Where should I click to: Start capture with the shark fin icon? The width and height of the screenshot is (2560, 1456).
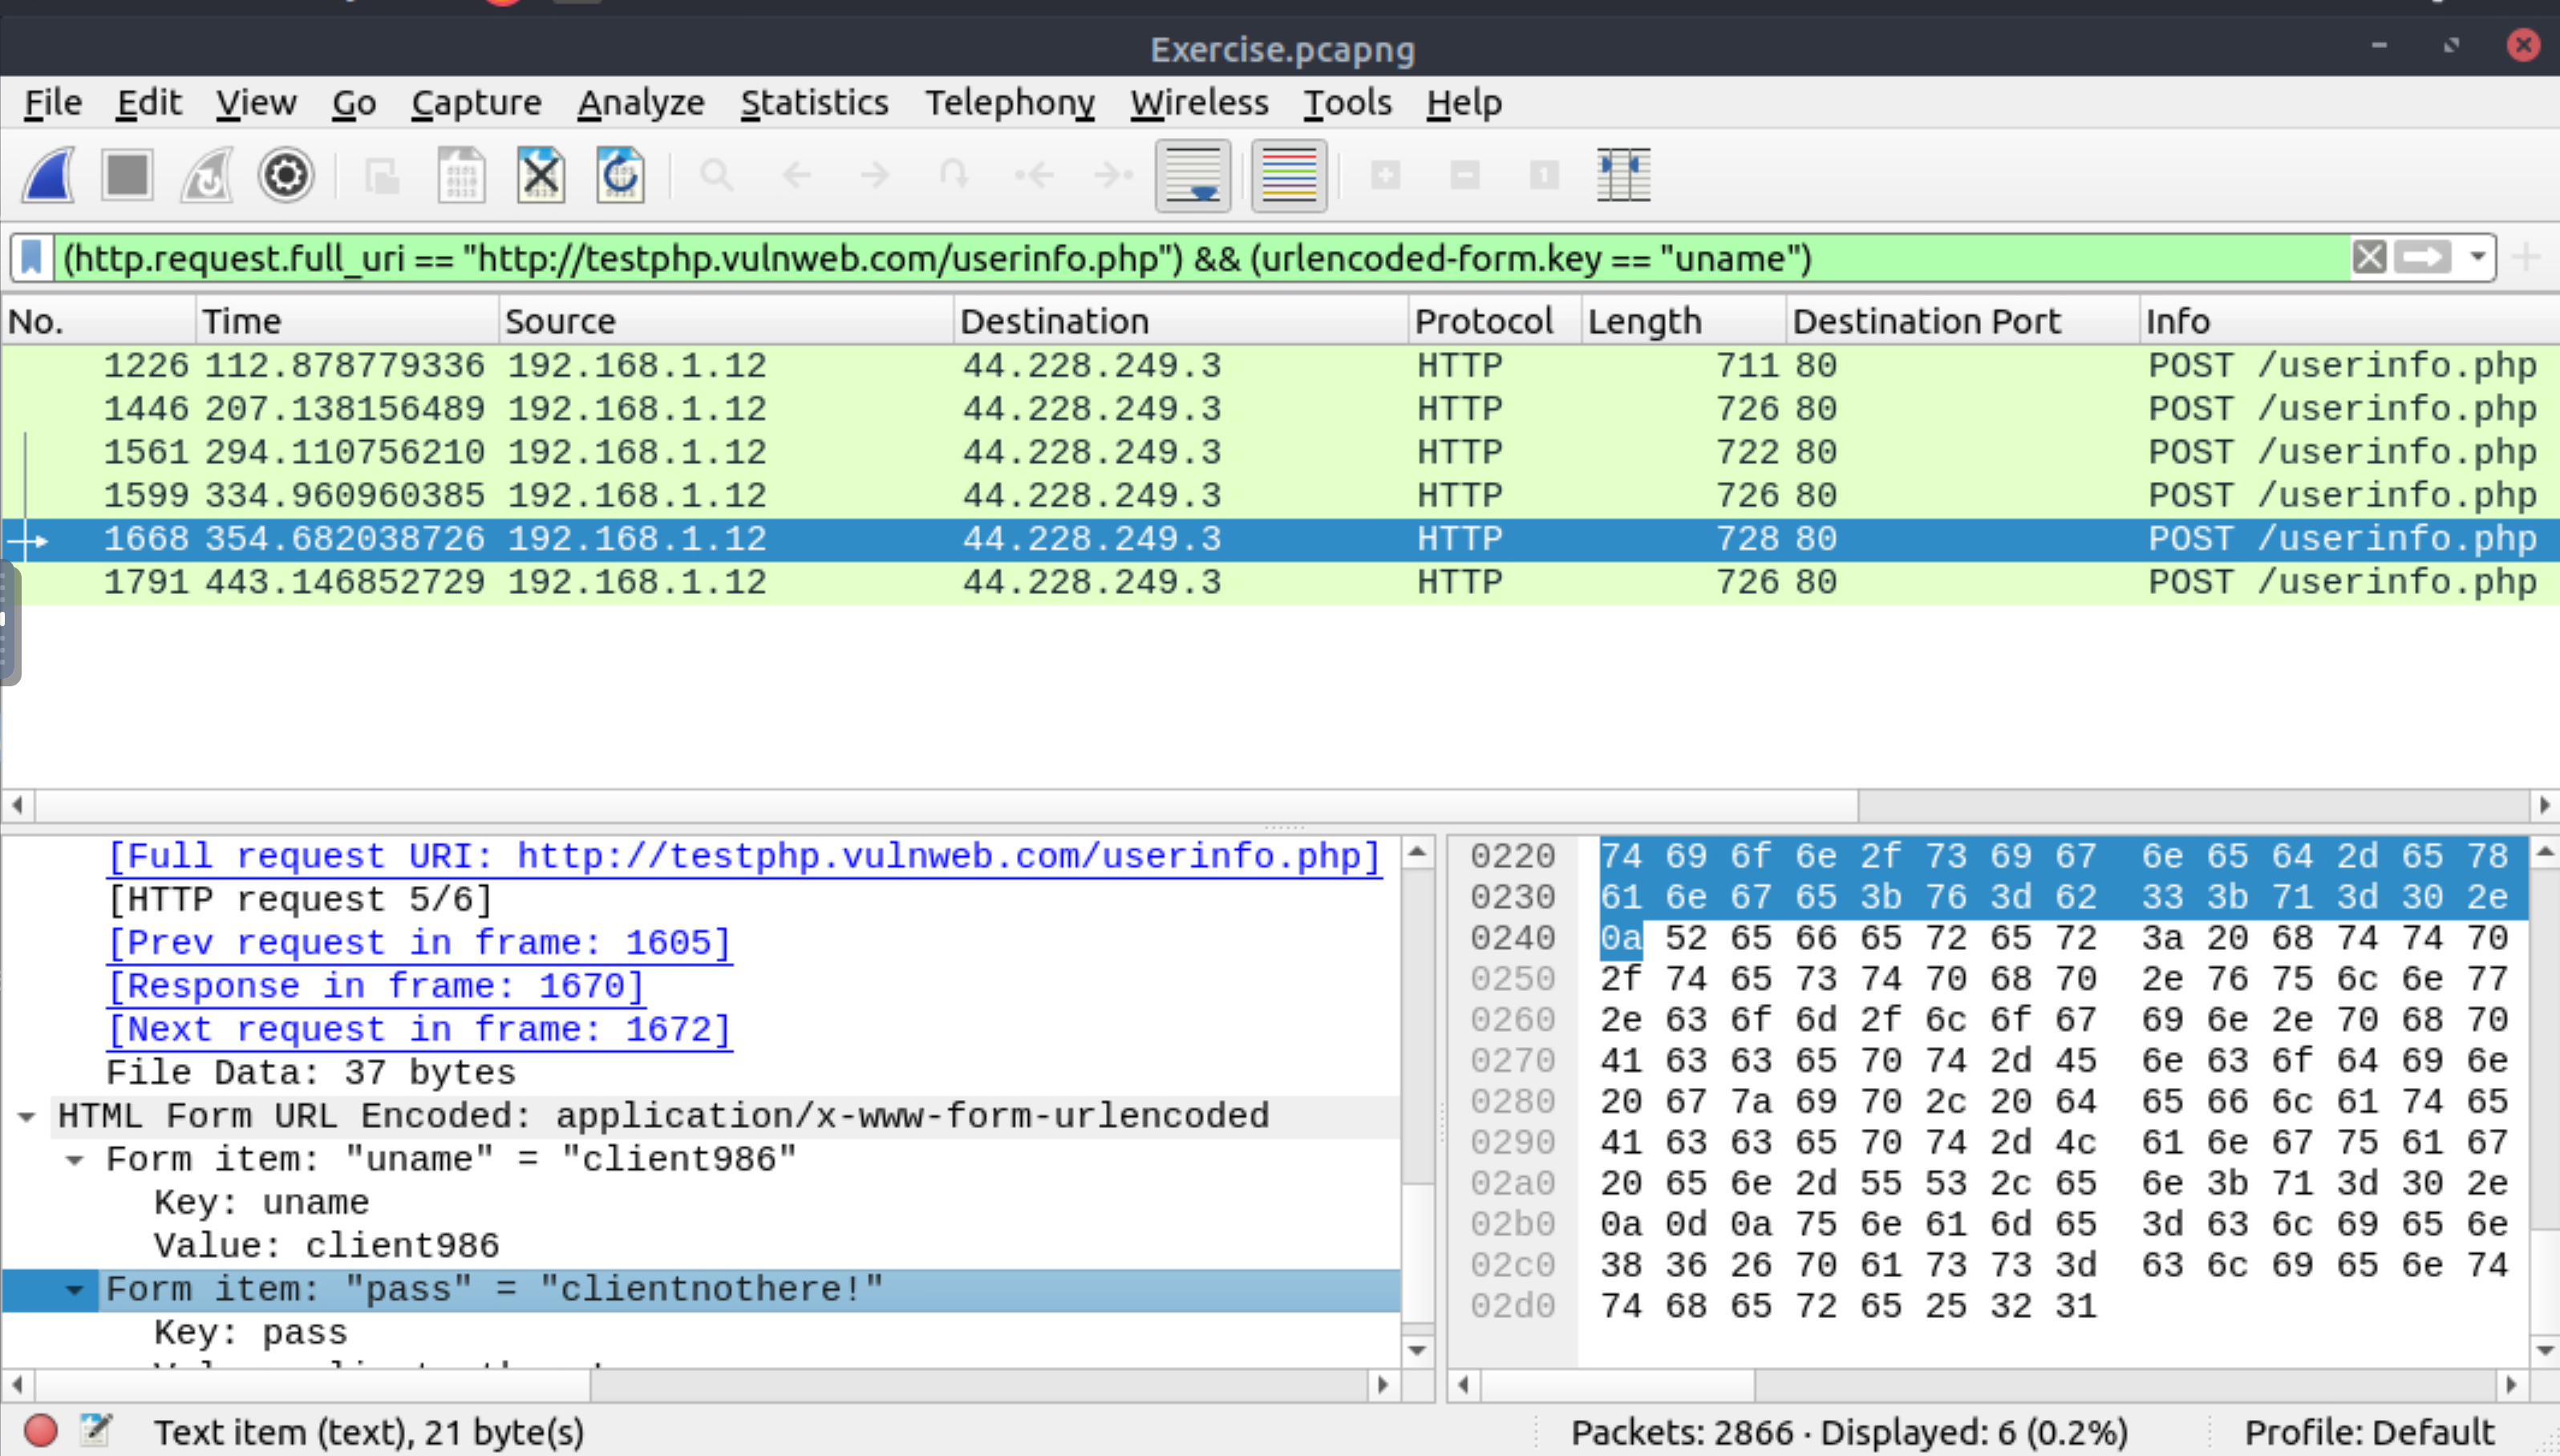click(x=48, y=176)
